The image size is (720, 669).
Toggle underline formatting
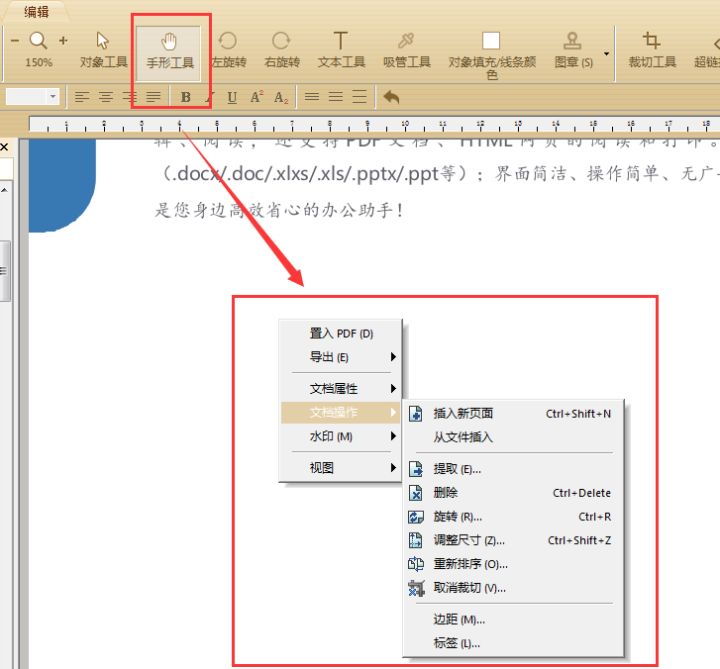click(x=232, y=97)
